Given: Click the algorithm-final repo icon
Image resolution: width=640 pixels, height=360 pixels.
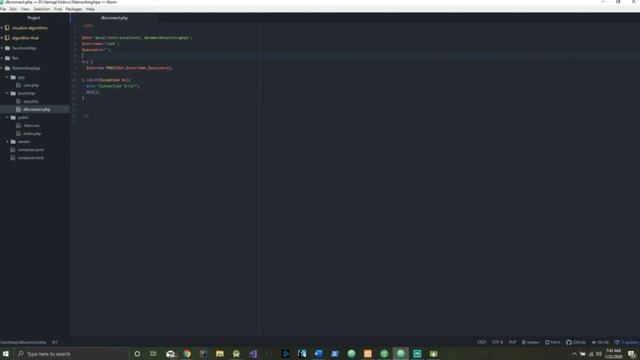Looking at the screenshot, I should [x=7, y=38].
